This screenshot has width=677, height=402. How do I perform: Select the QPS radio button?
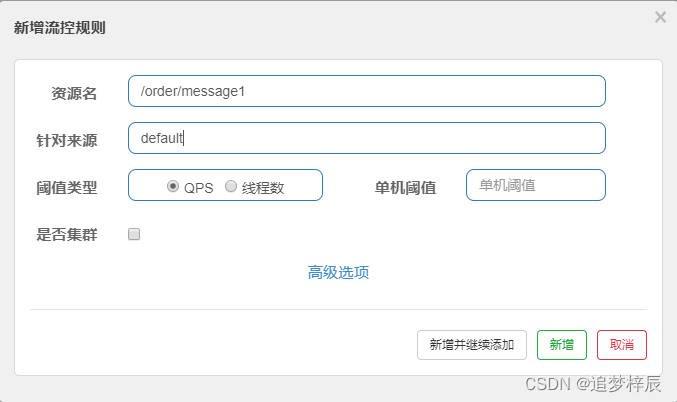173,186
